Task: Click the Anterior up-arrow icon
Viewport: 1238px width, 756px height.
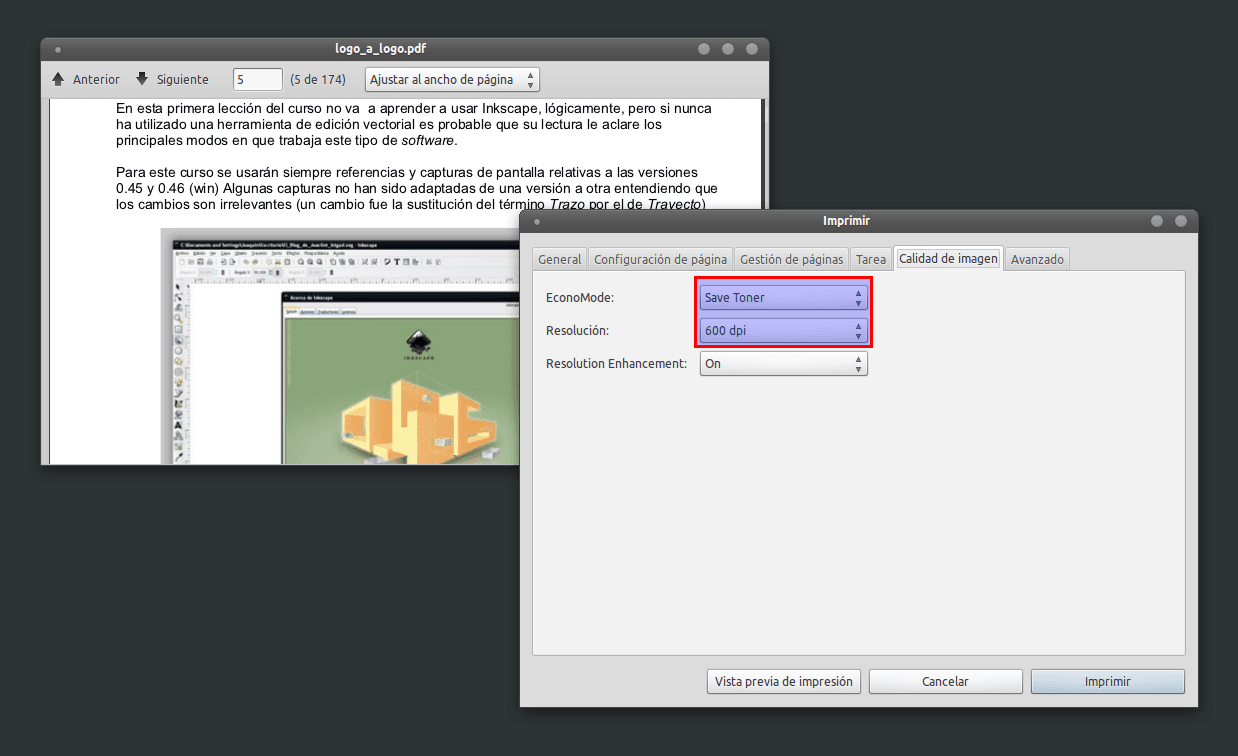Action: click(x=57, y=79)
